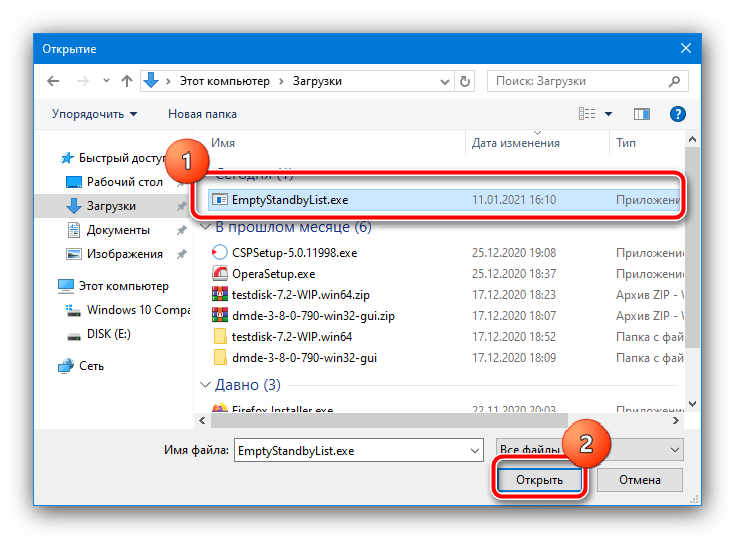735x539 pixels.
Task: Open 'DISK (E:)' drive
Action: click(x=99, y=334)
